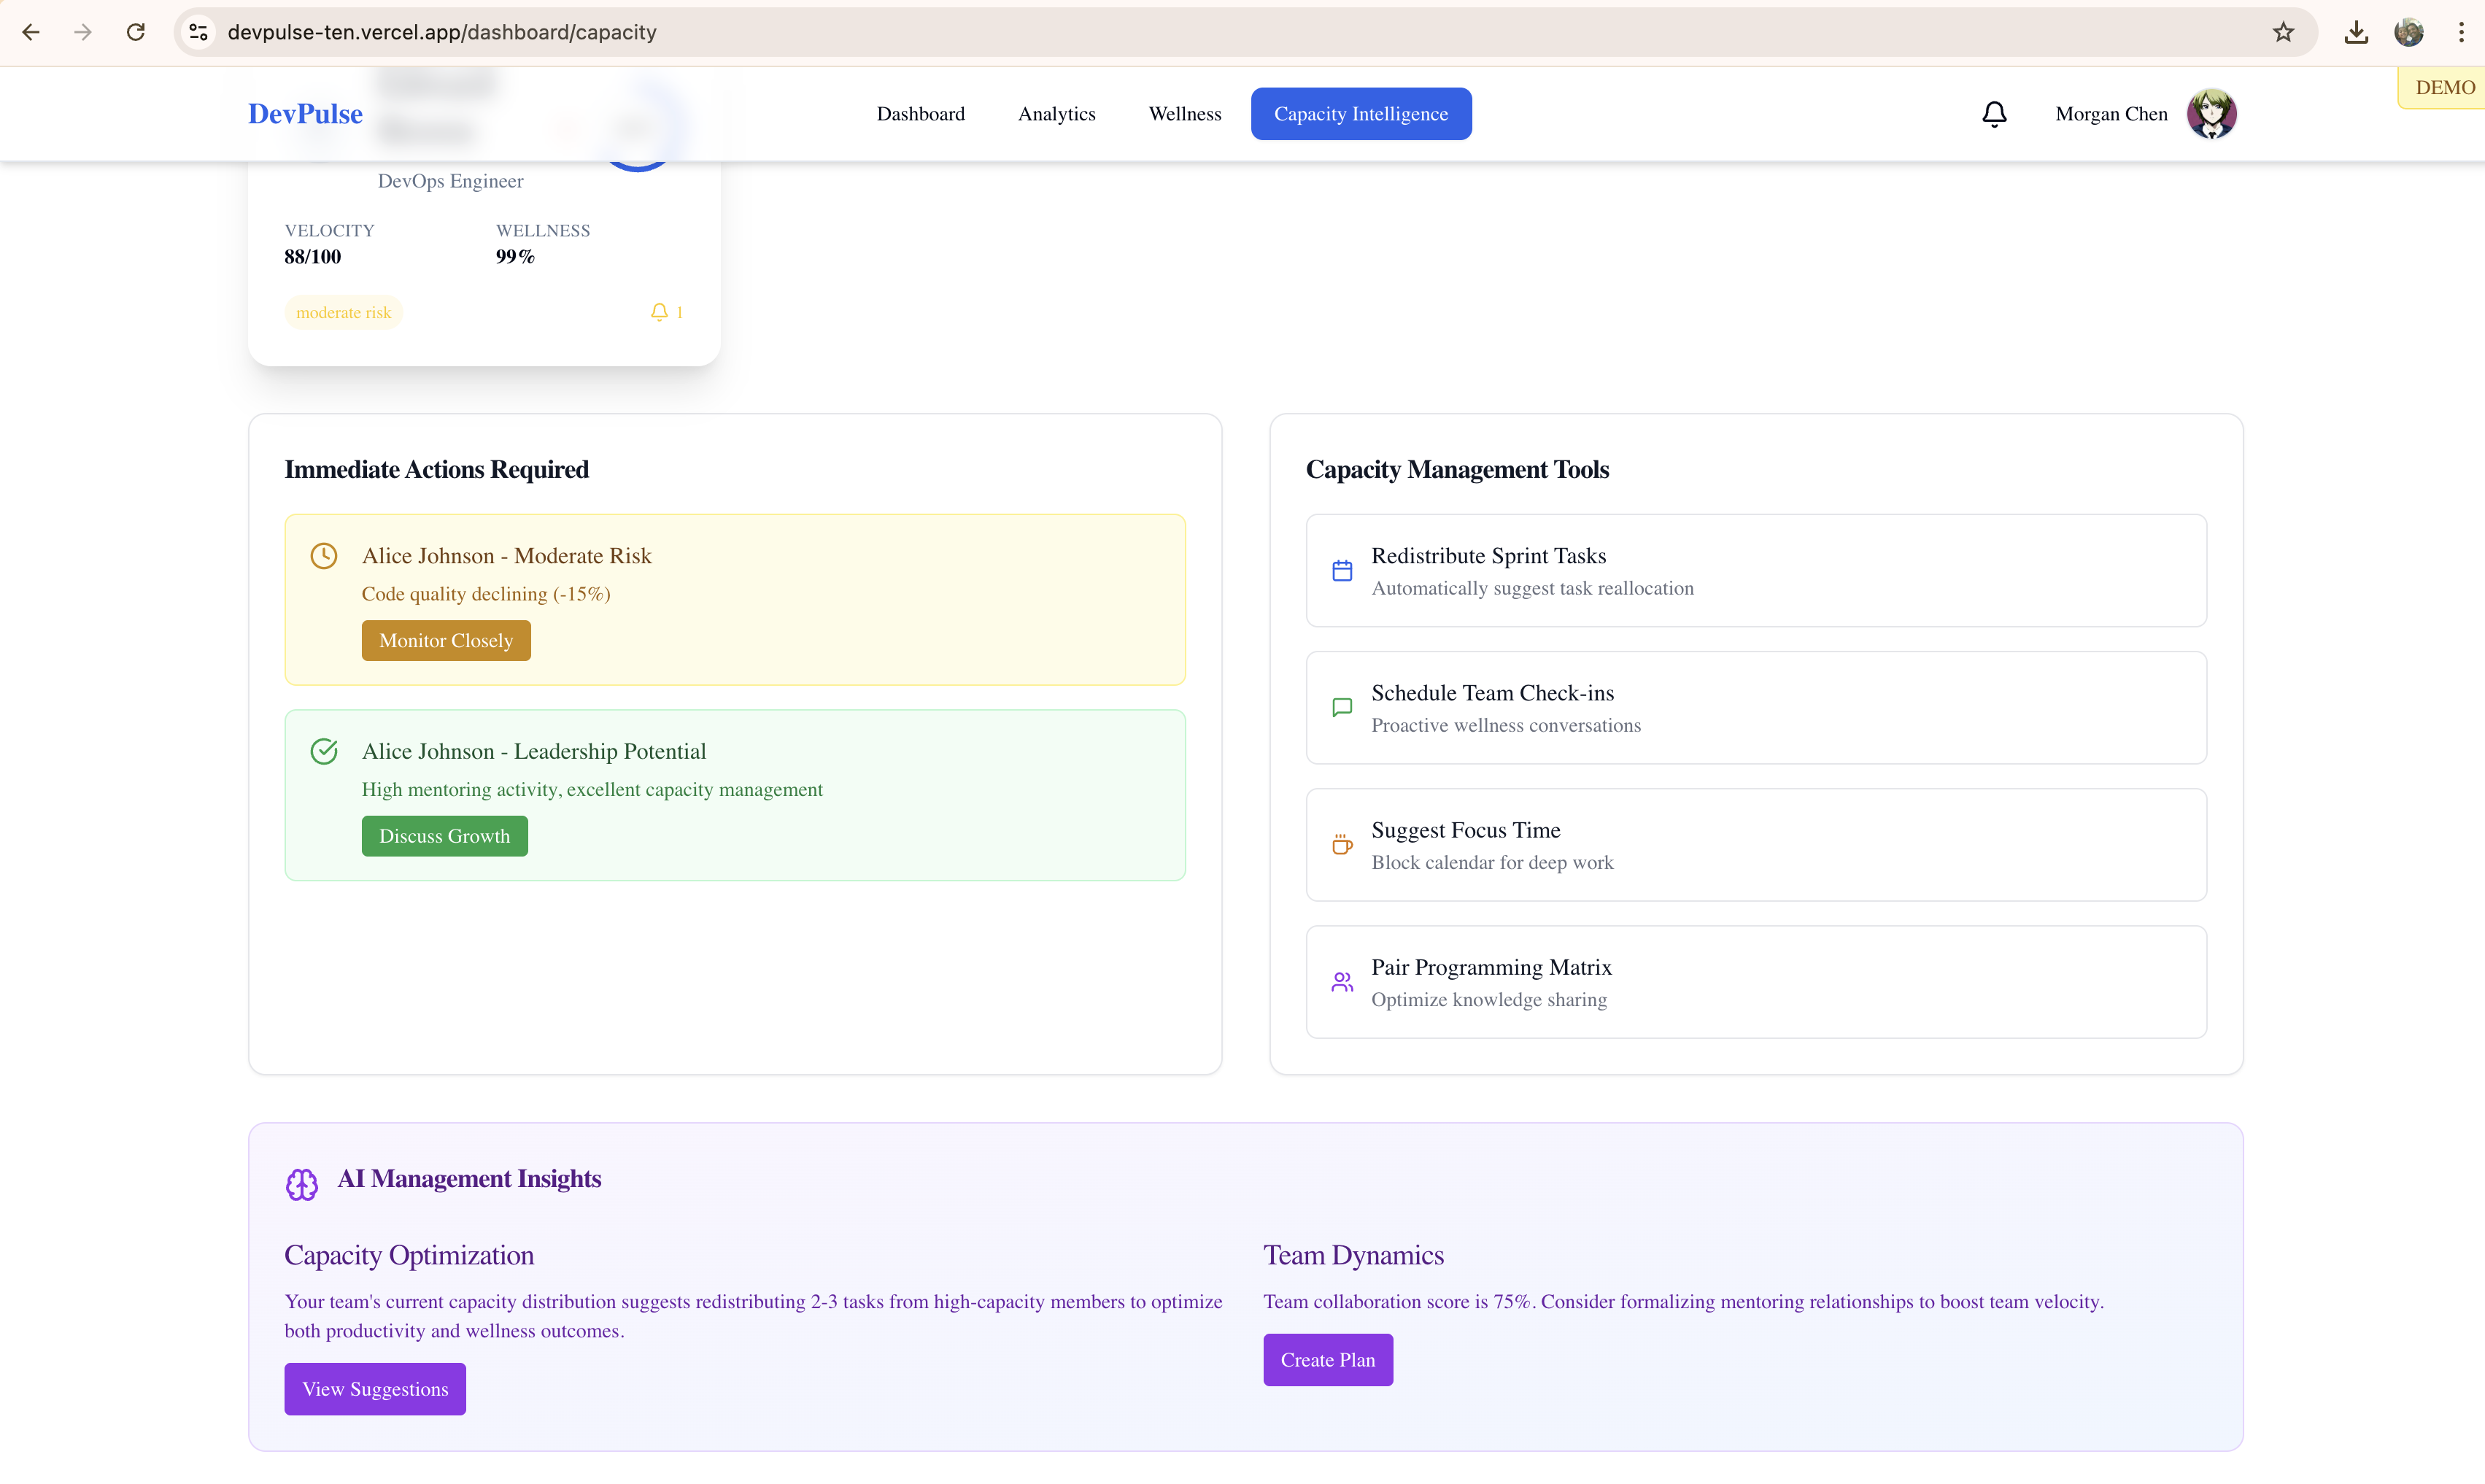Switch to the Analytics tab
Screen dimensions: 2485x1484
coord(1056,114)
